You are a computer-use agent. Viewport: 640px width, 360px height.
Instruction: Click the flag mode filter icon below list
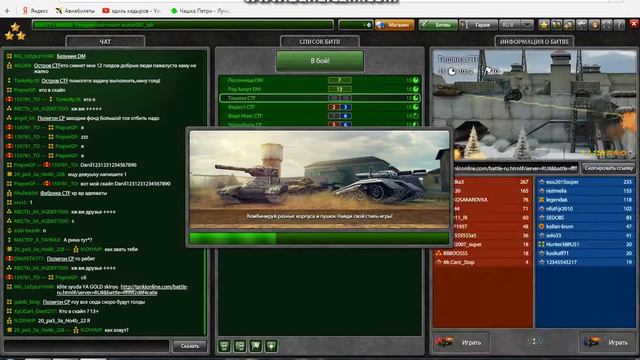point(256,346)
